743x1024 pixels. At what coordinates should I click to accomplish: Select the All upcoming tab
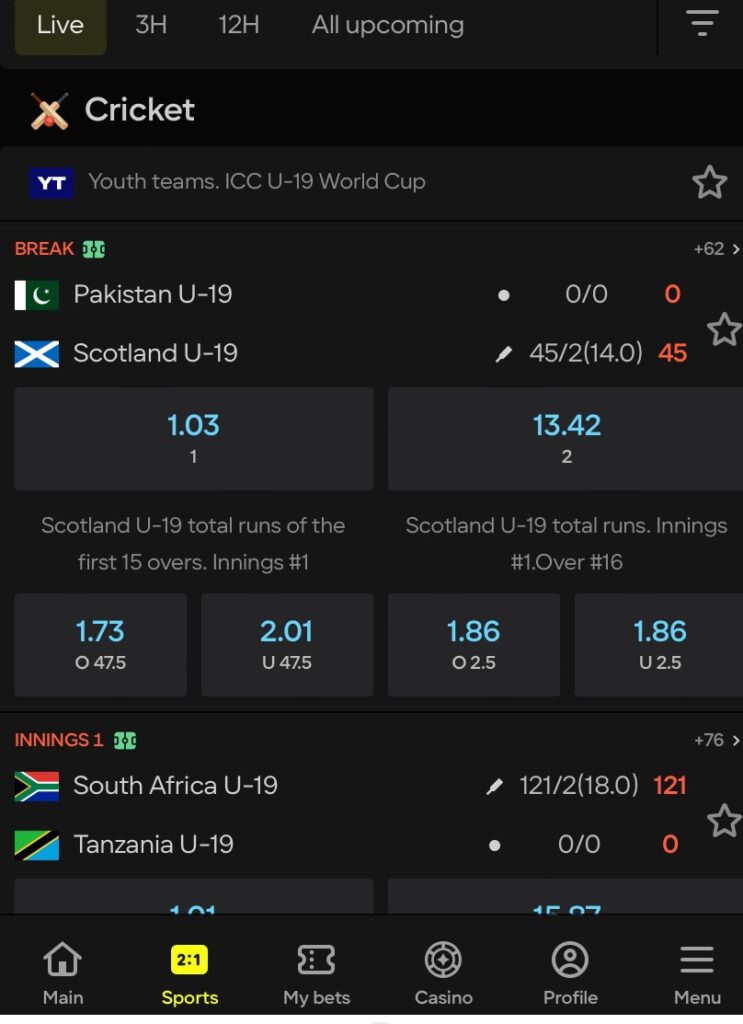point(388,25)
